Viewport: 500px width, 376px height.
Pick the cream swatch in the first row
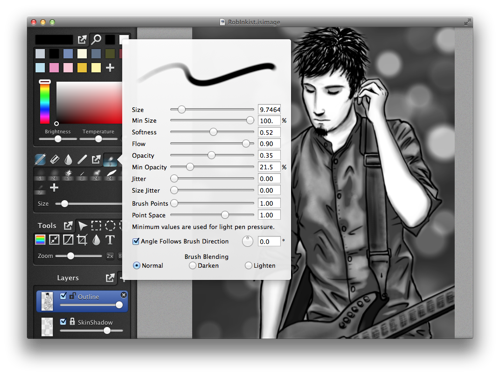pos(82,54)
